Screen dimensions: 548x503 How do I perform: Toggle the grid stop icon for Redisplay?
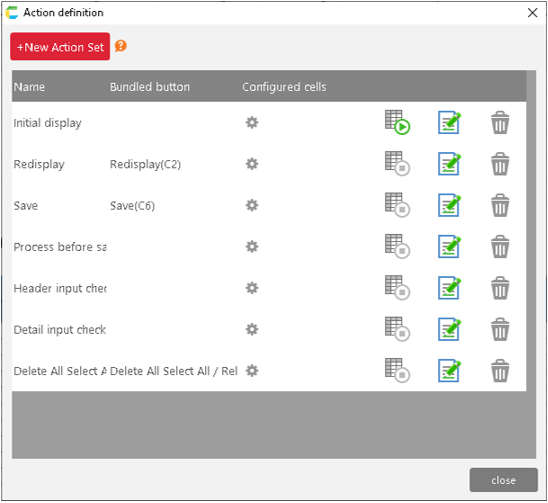pyautogui.click(x=397, y=164)
